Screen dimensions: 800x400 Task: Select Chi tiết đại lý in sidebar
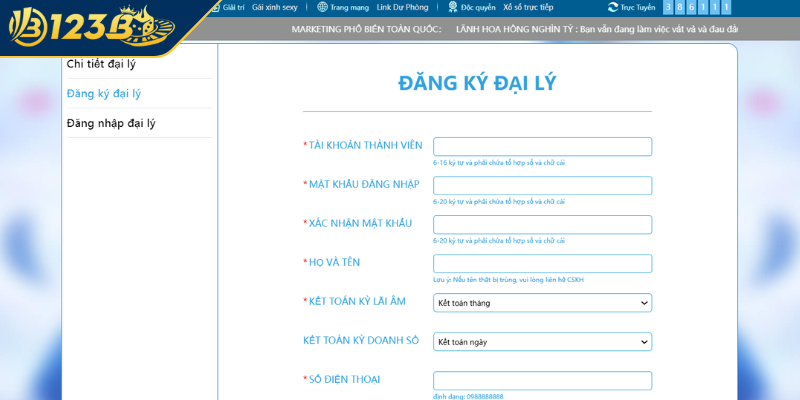[x=100, y=64]
